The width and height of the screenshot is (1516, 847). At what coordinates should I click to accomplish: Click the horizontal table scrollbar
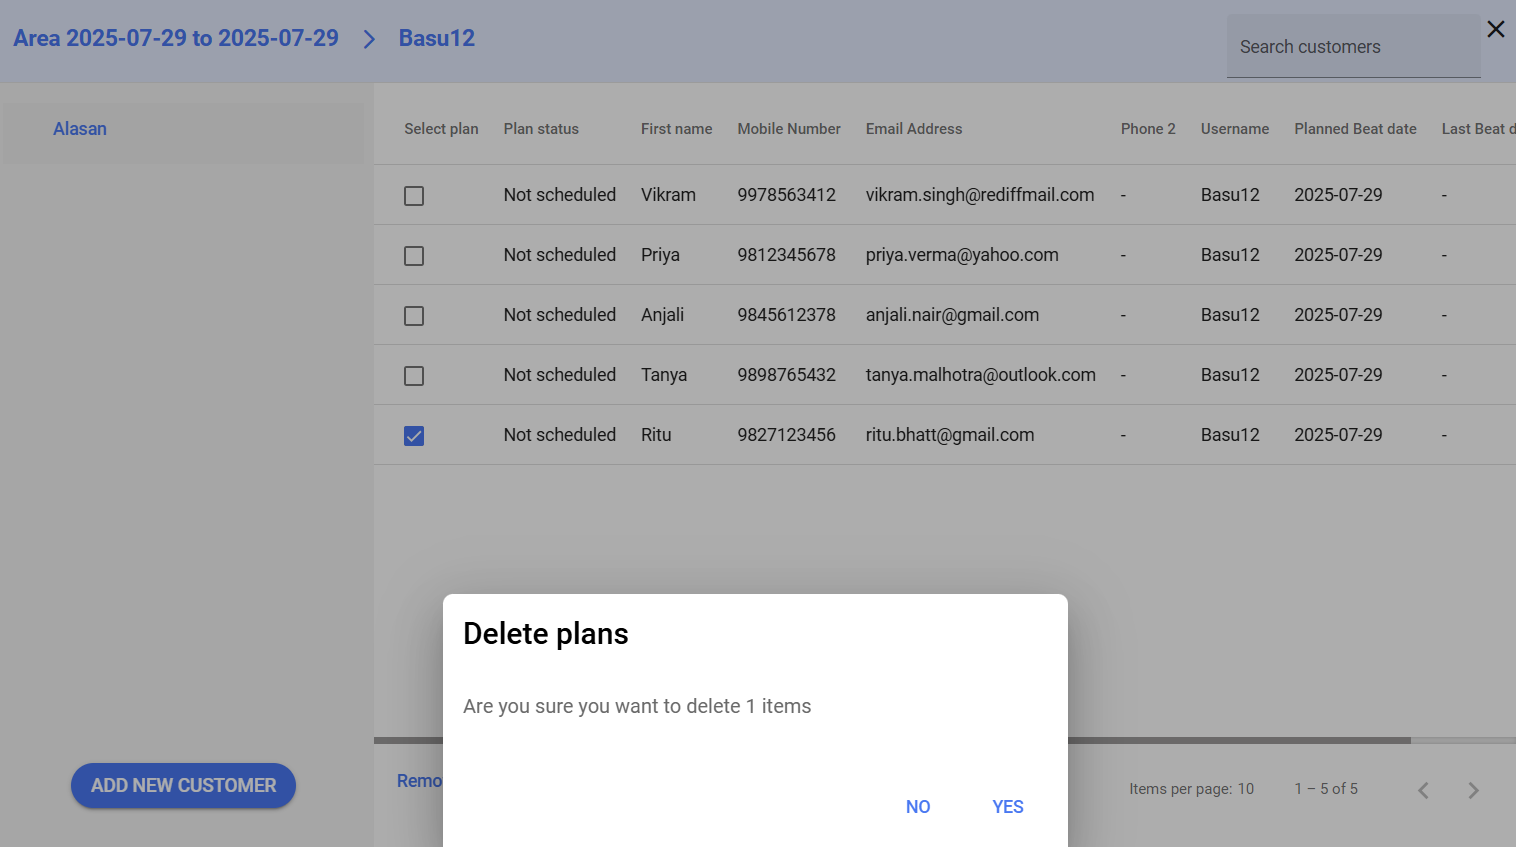(1238, 741)
